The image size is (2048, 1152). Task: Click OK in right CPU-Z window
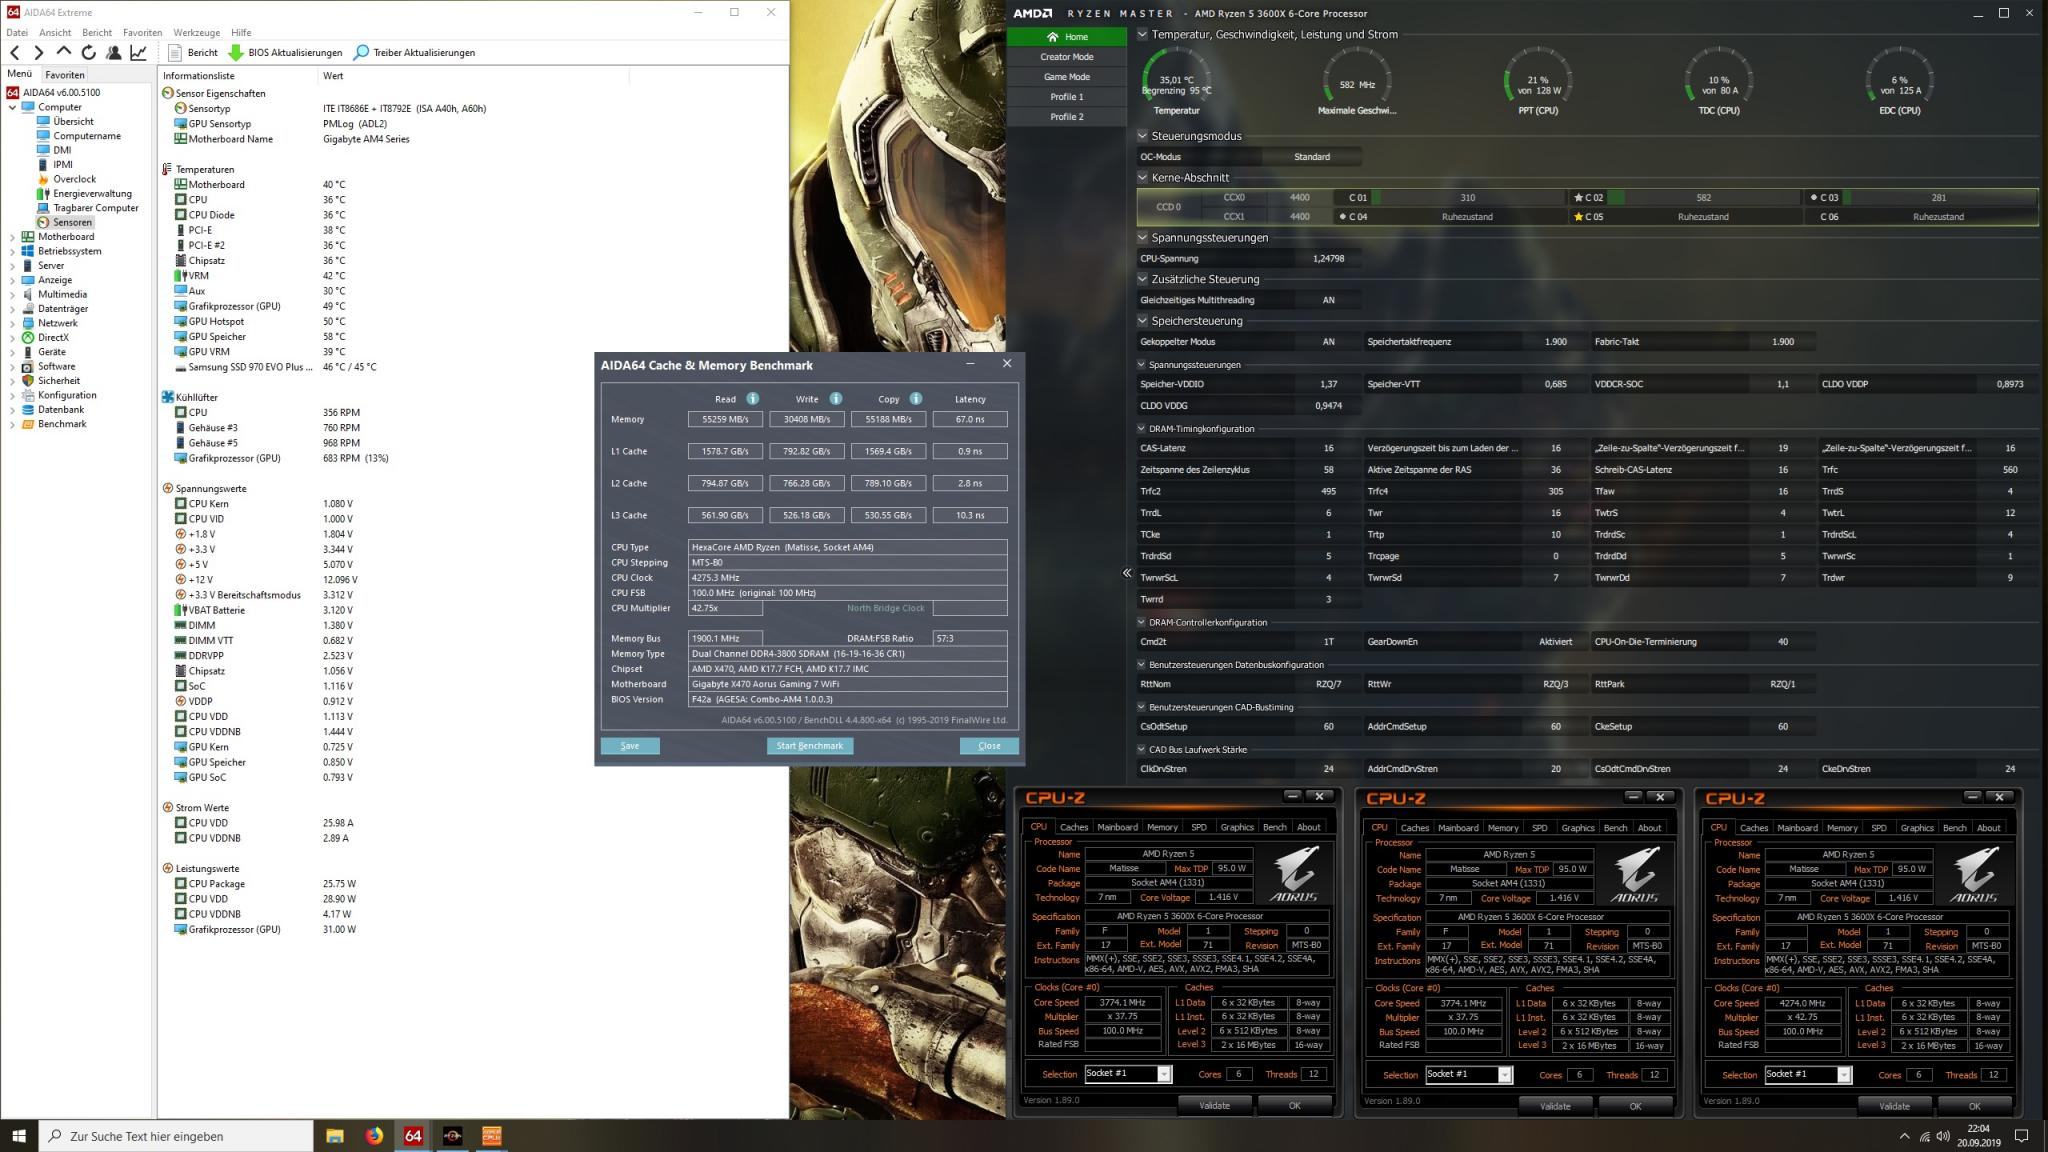tap(1974, 1107)
